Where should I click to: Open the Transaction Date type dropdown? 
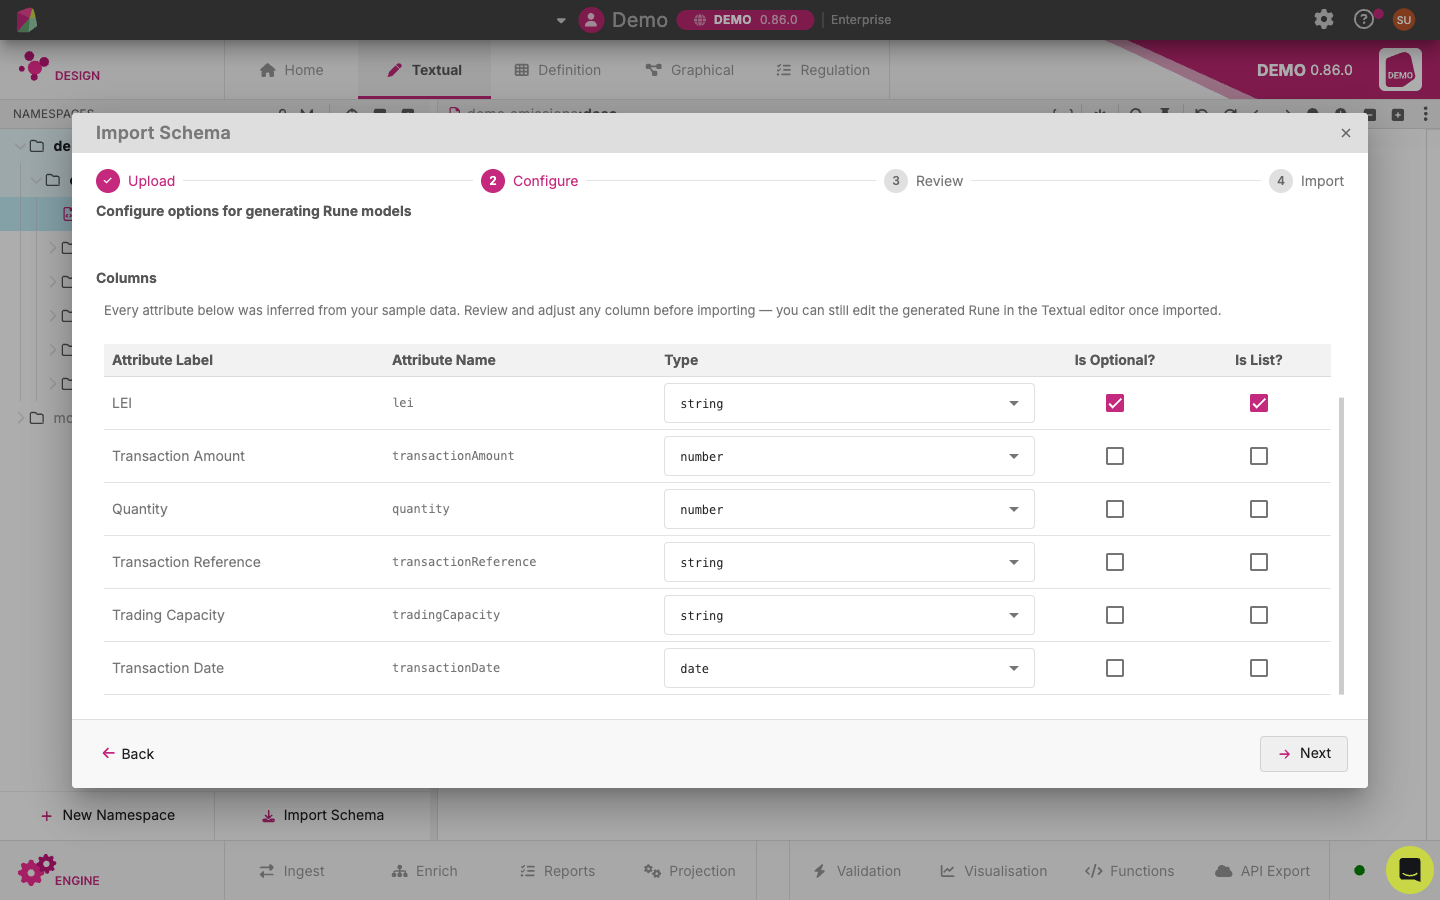coord(849,668)
